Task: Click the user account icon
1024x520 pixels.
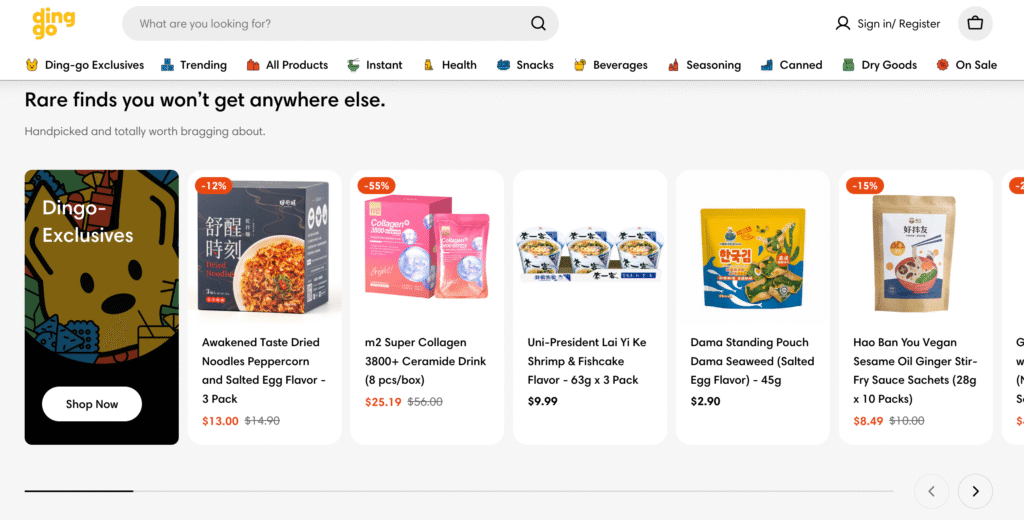Action: coord(842,24)
